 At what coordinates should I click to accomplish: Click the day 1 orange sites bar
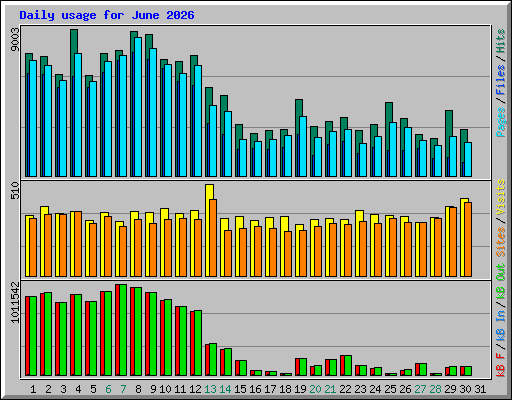(33, 247)
